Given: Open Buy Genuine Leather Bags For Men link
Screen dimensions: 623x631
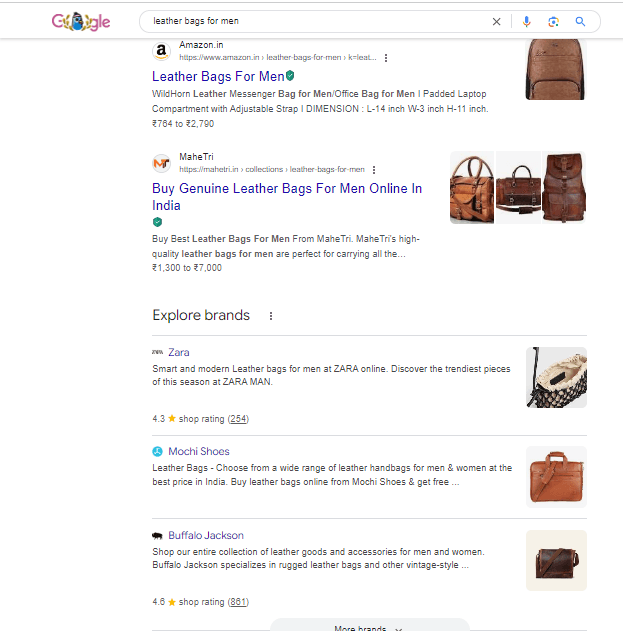Looking at the screenshot, I should 287,197.
